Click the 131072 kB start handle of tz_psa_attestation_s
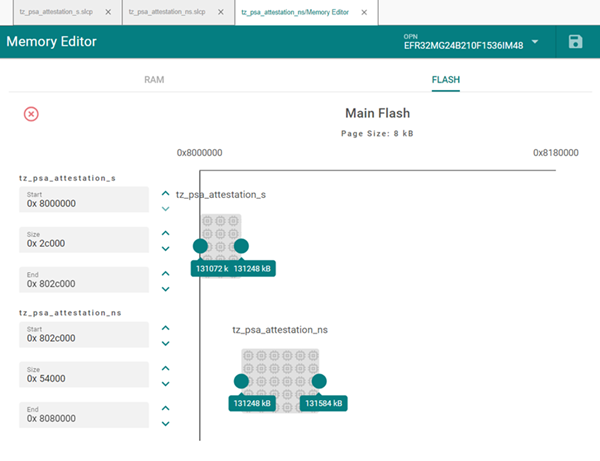Viewport: 600px width, 461px height. point(200,246)
